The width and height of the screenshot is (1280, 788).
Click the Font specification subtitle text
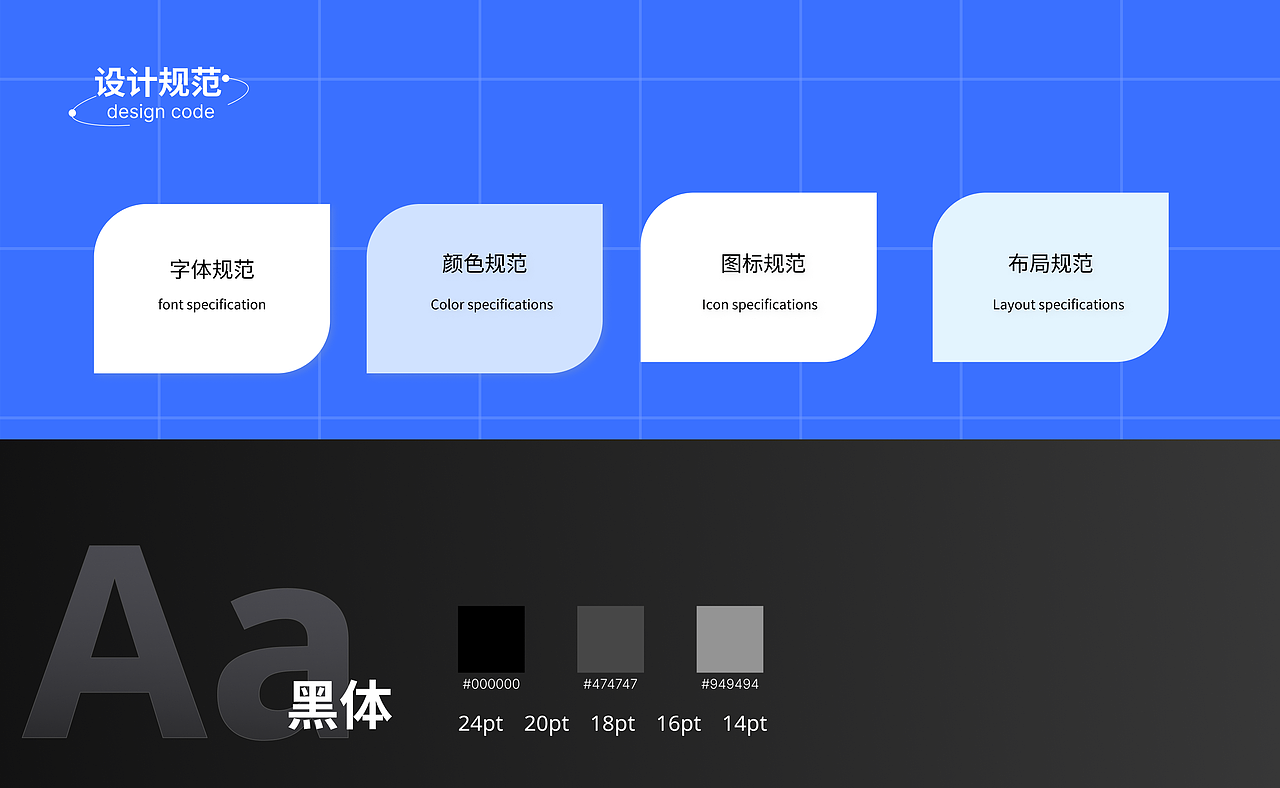(211, 304)
